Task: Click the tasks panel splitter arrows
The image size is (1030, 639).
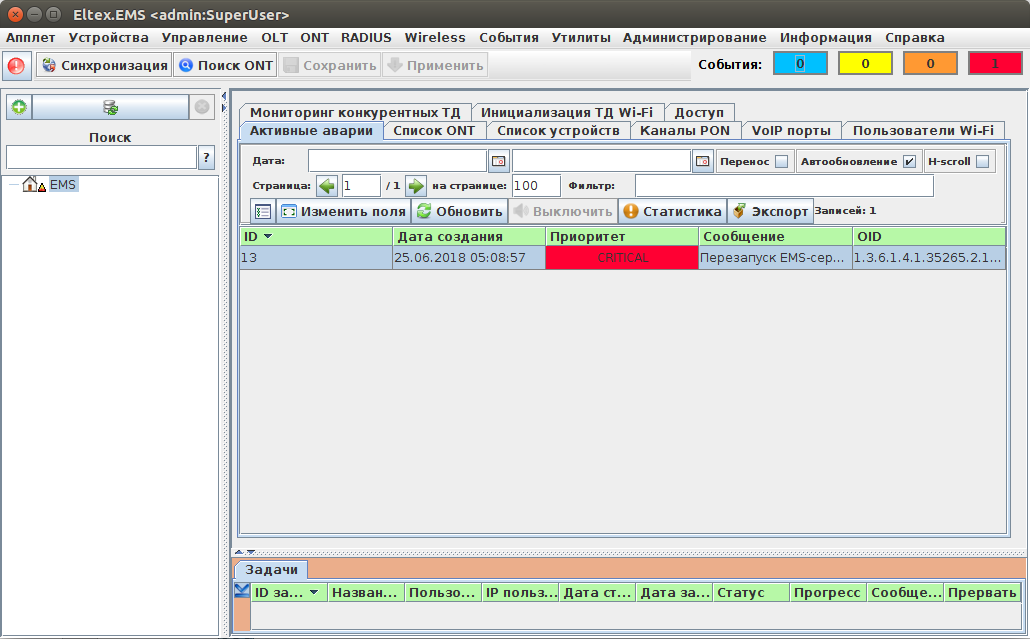Action: coord(244,552)
